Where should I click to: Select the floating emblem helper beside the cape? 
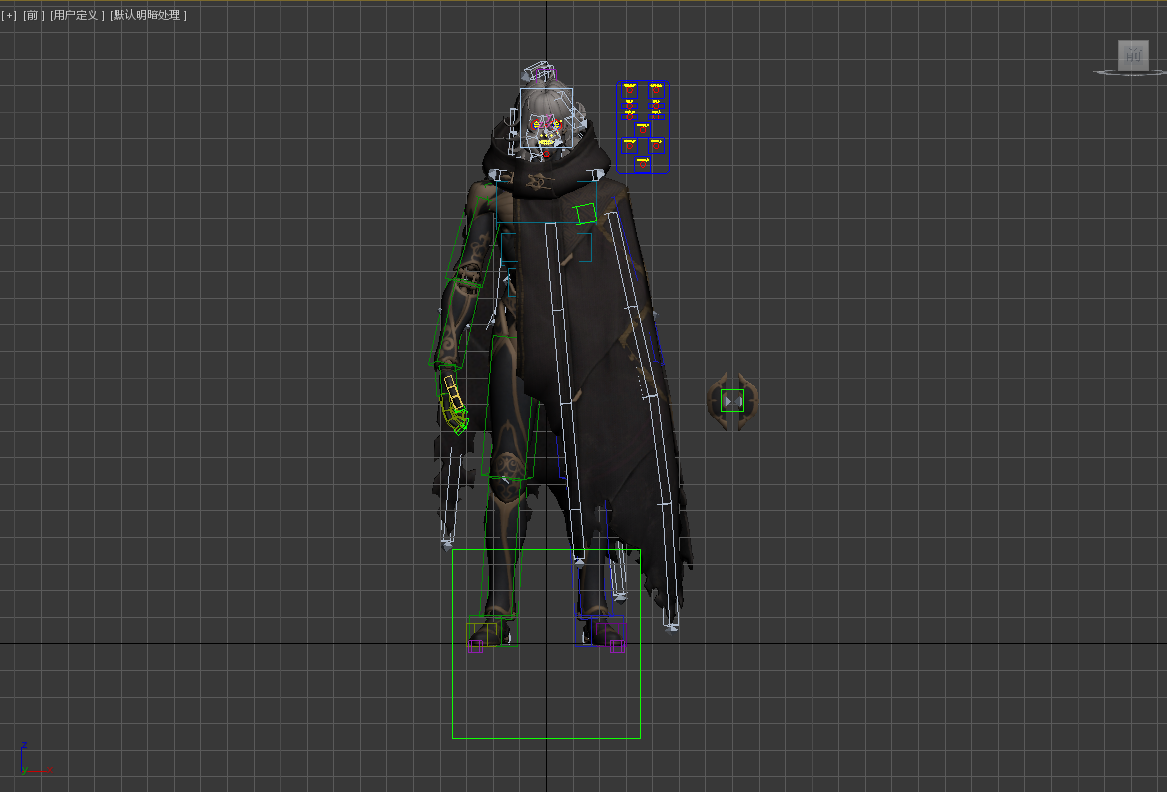(733, 400)
